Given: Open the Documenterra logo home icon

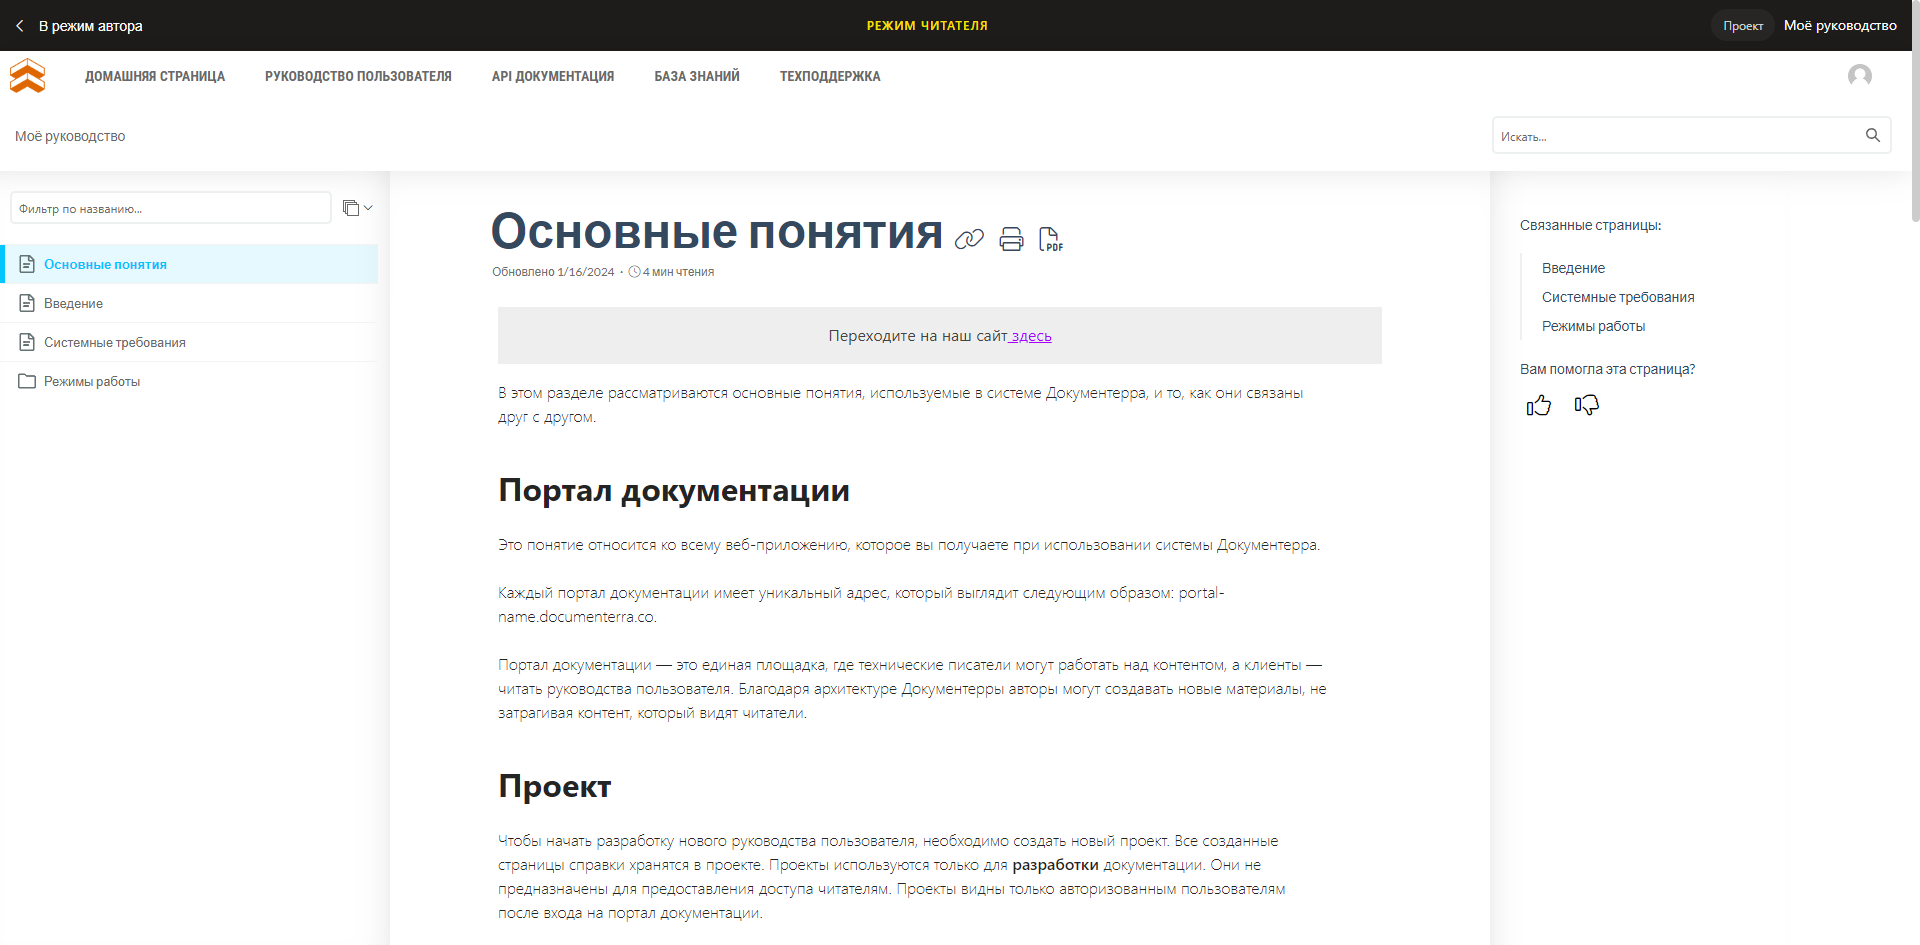Looking at the screenshot, I should [27, 75].
